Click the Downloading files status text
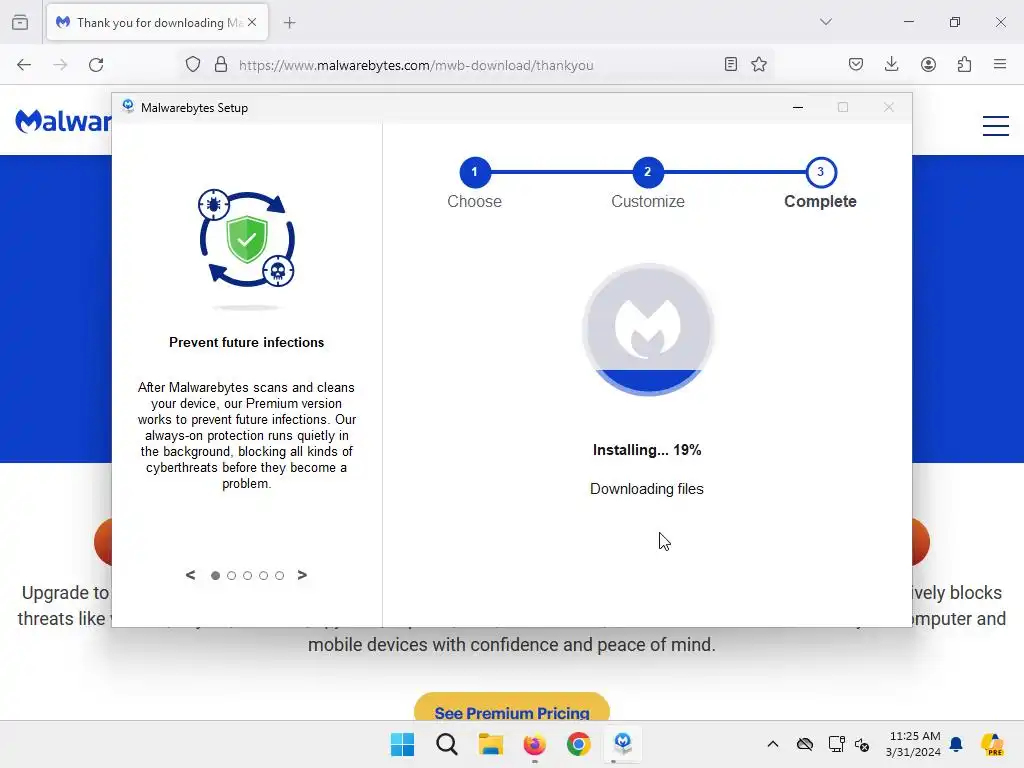This screenshot has width=1024, height=768. [x=647, y=489]
